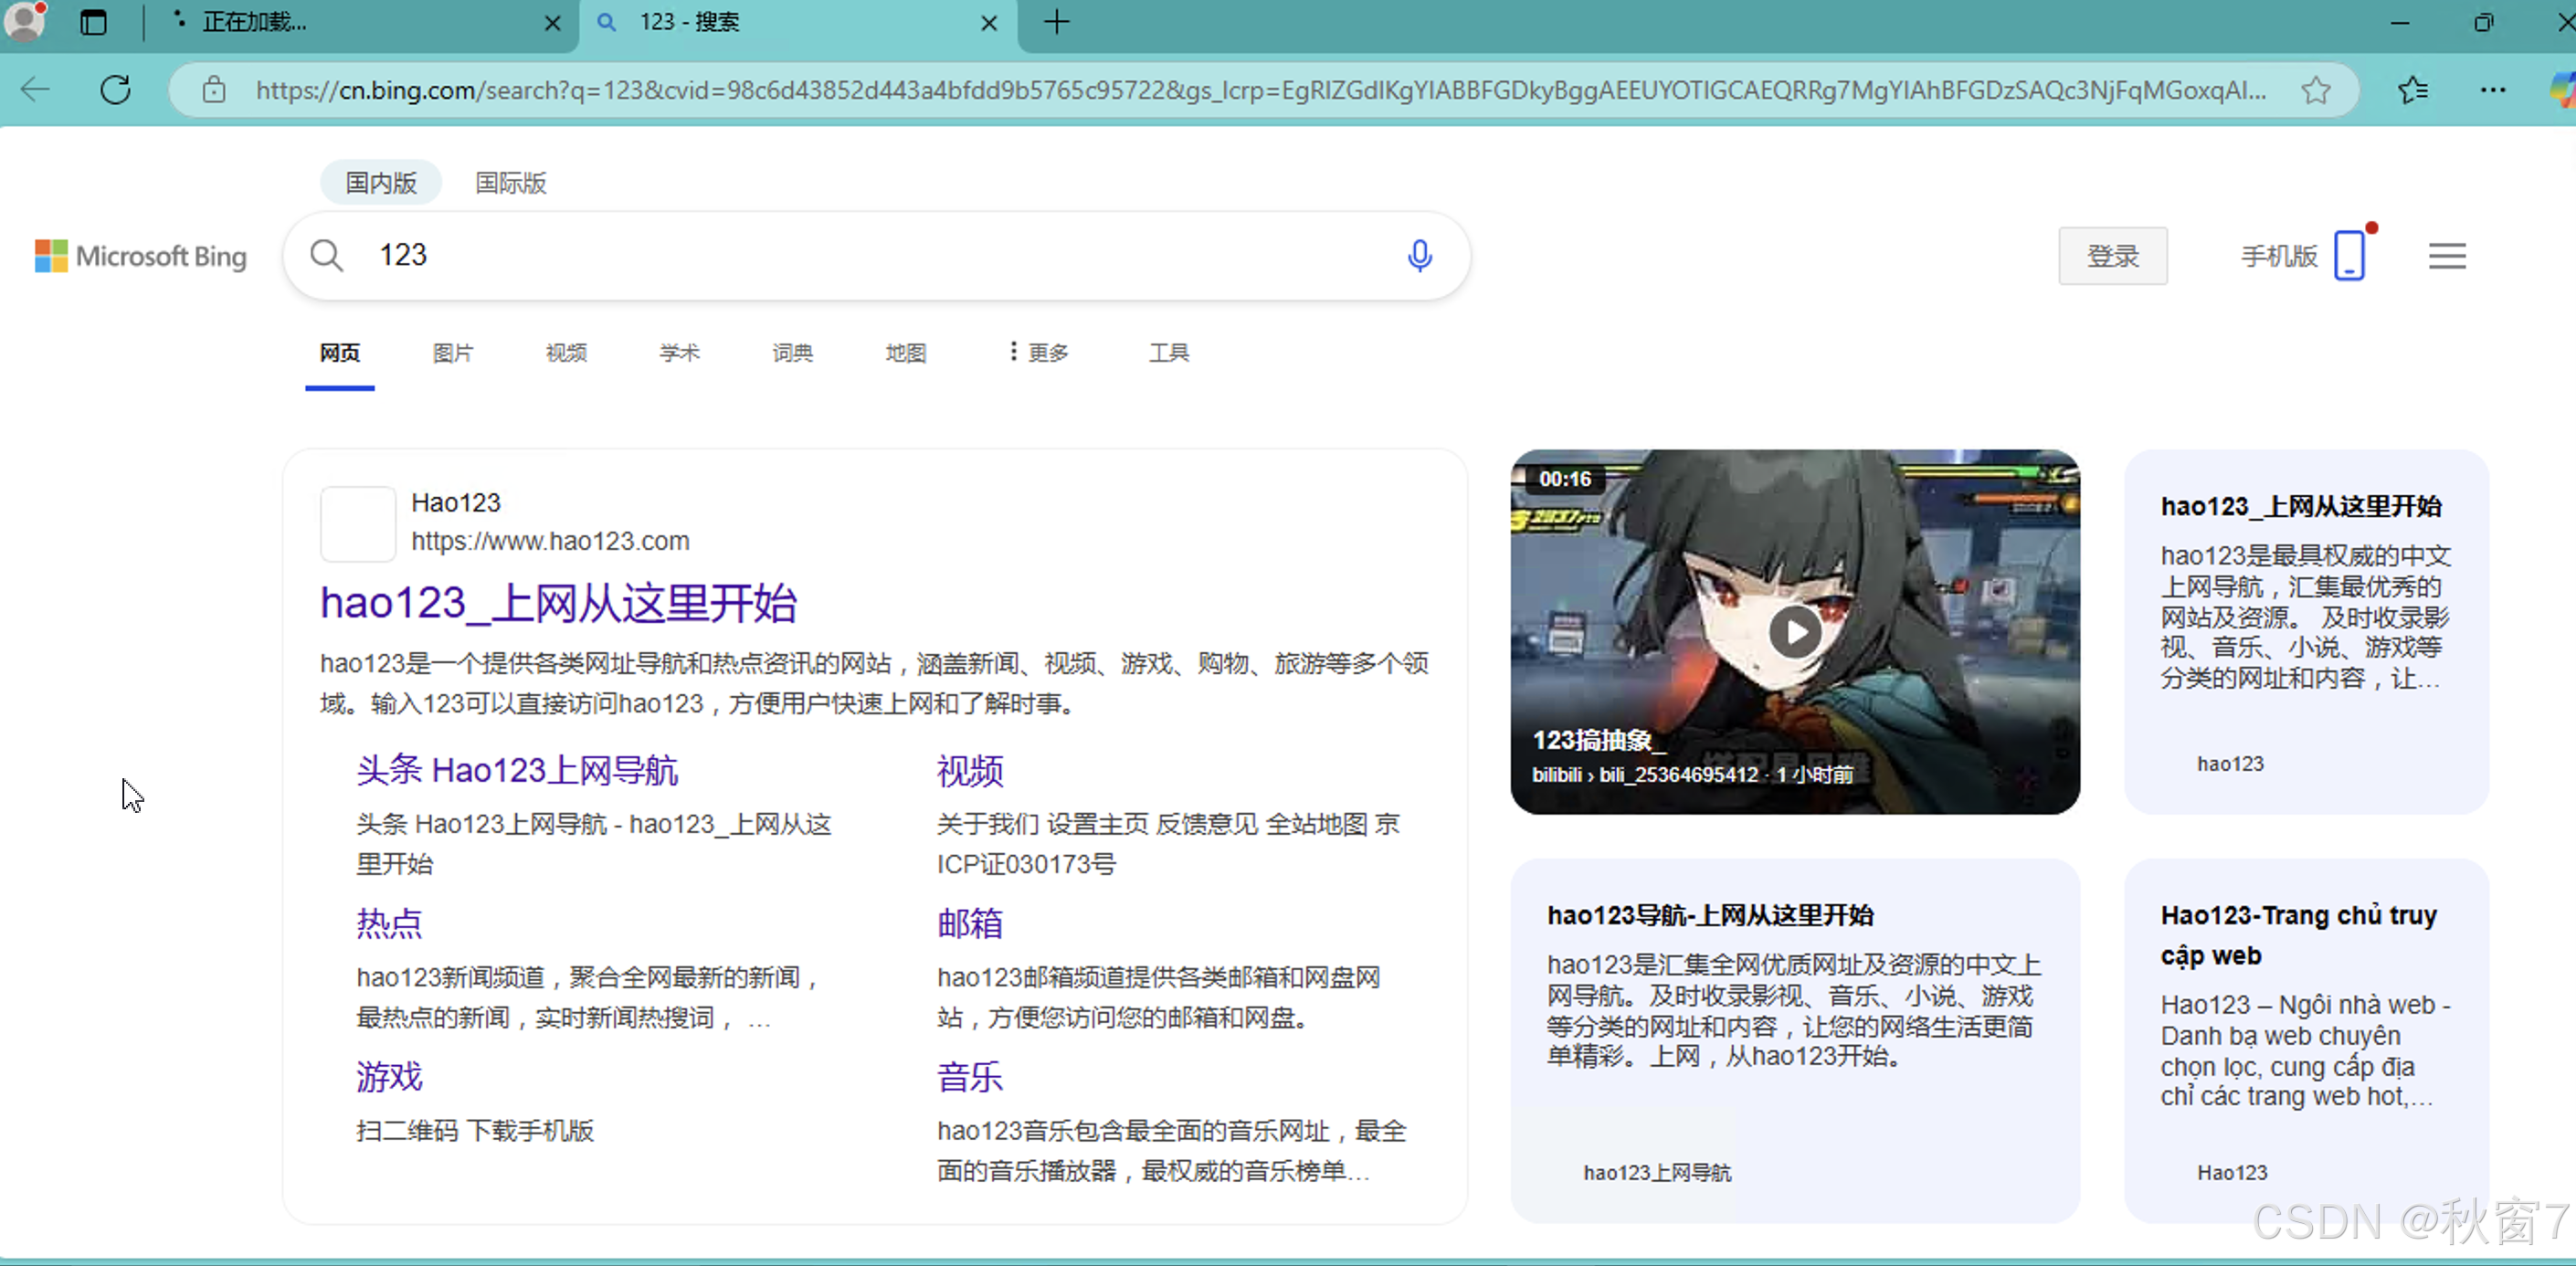
Task: Switch to 国际版 search mode
Action: (x=510, y=183)
